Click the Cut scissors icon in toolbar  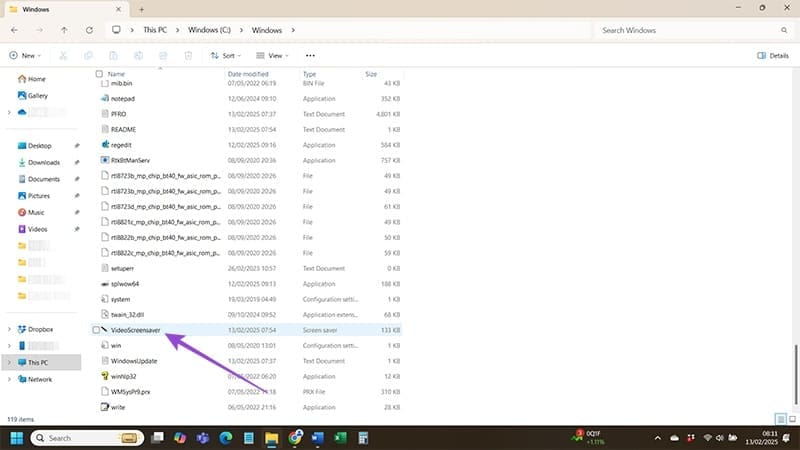(63, 56)
